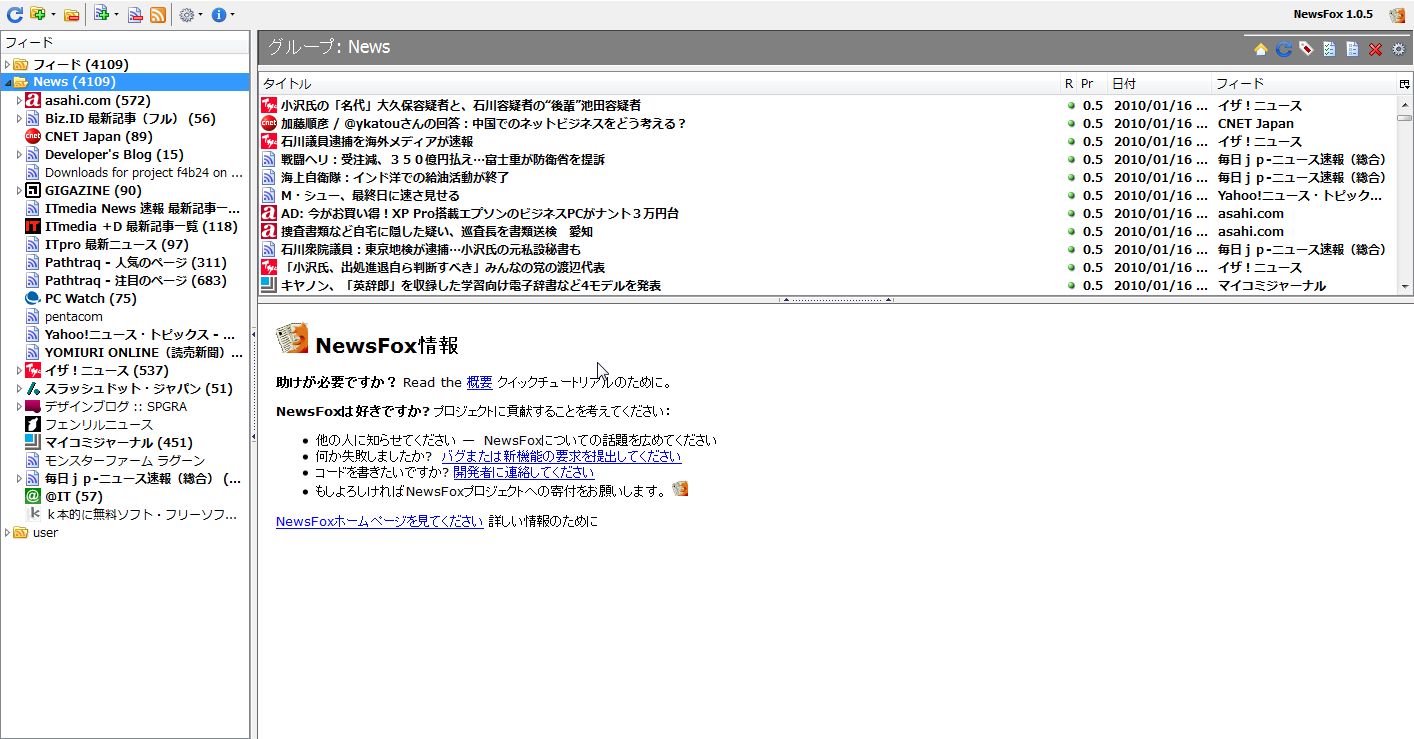Open the NewsFoxホームページを見てください link
Screen dimensions: 1414x739
click(x=380, y=521)
